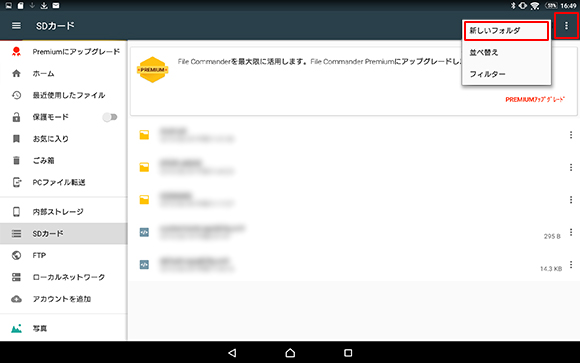Open the second yellow folder icon
This screenshot has width=580, height=363.
(x=144, y=167)
